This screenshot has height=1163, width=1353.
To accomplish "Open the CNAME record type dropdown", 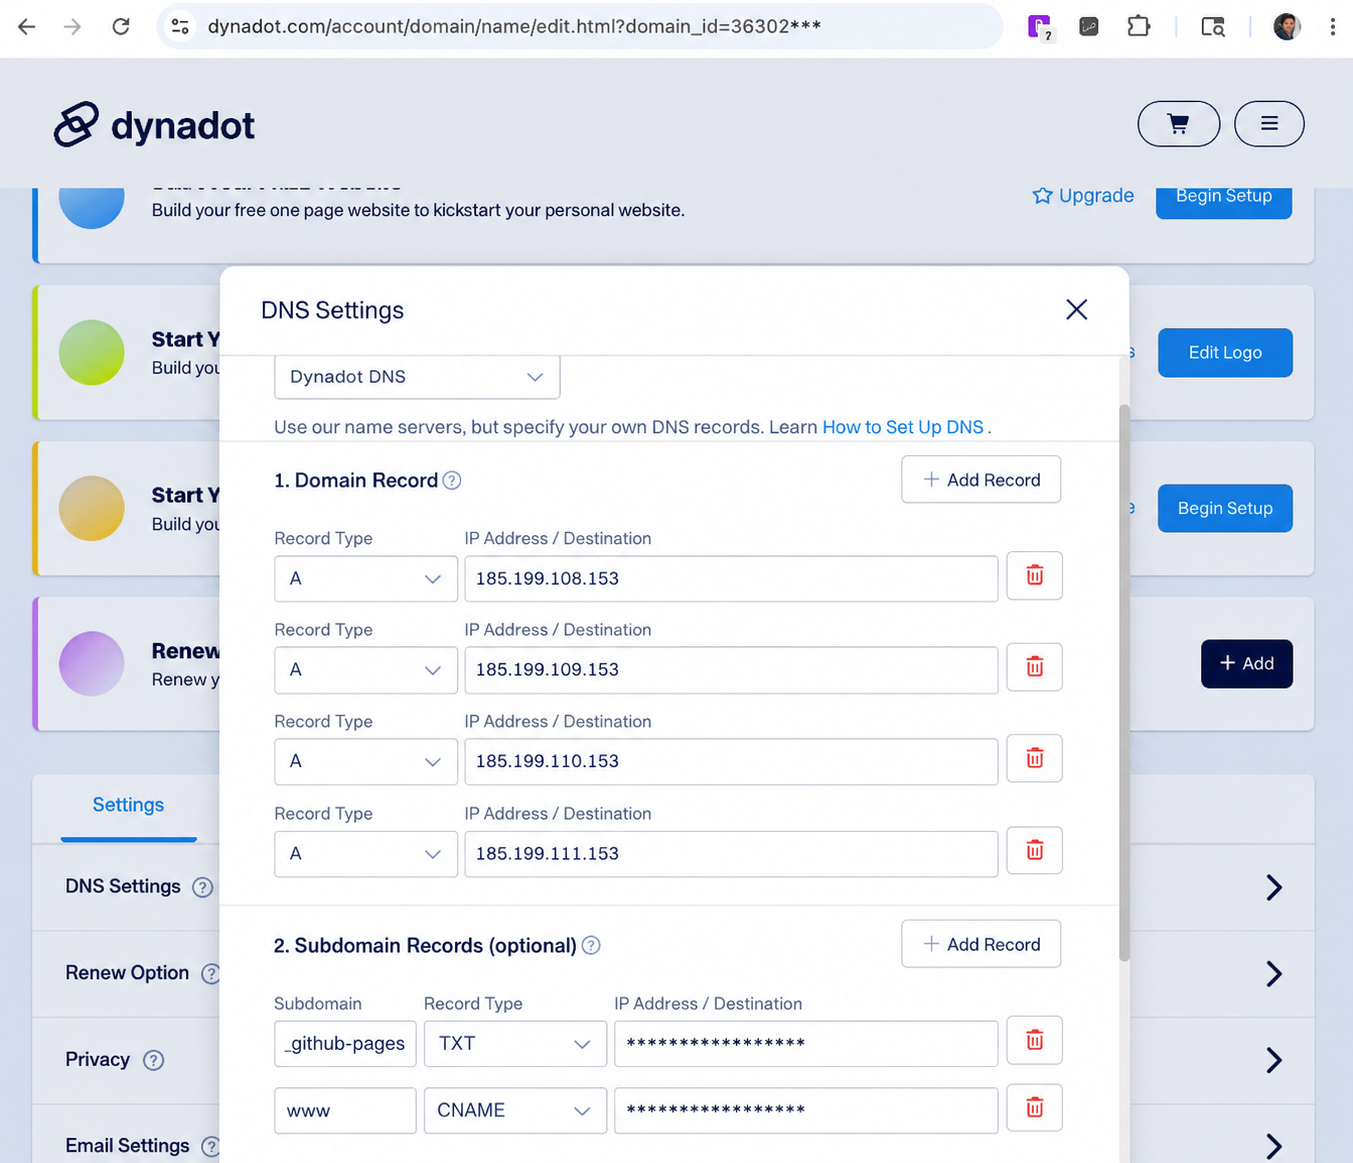I will (x=515, y=1111).
